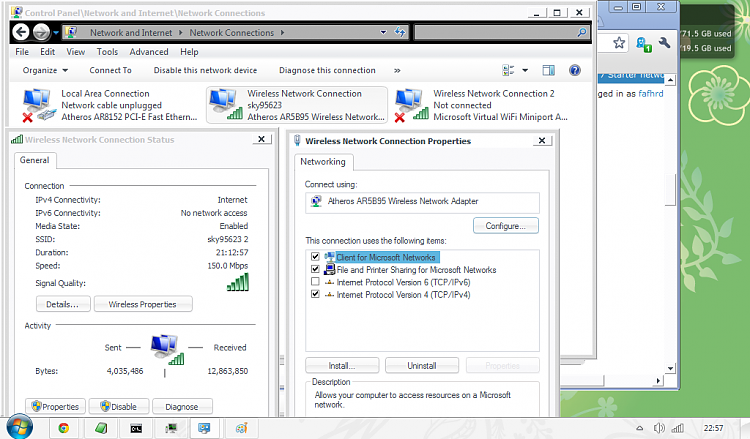Image resolution: width=750 pixels, height=439 pixels.
Task: Click the Back navigation arrow
Action: [21, 32]
